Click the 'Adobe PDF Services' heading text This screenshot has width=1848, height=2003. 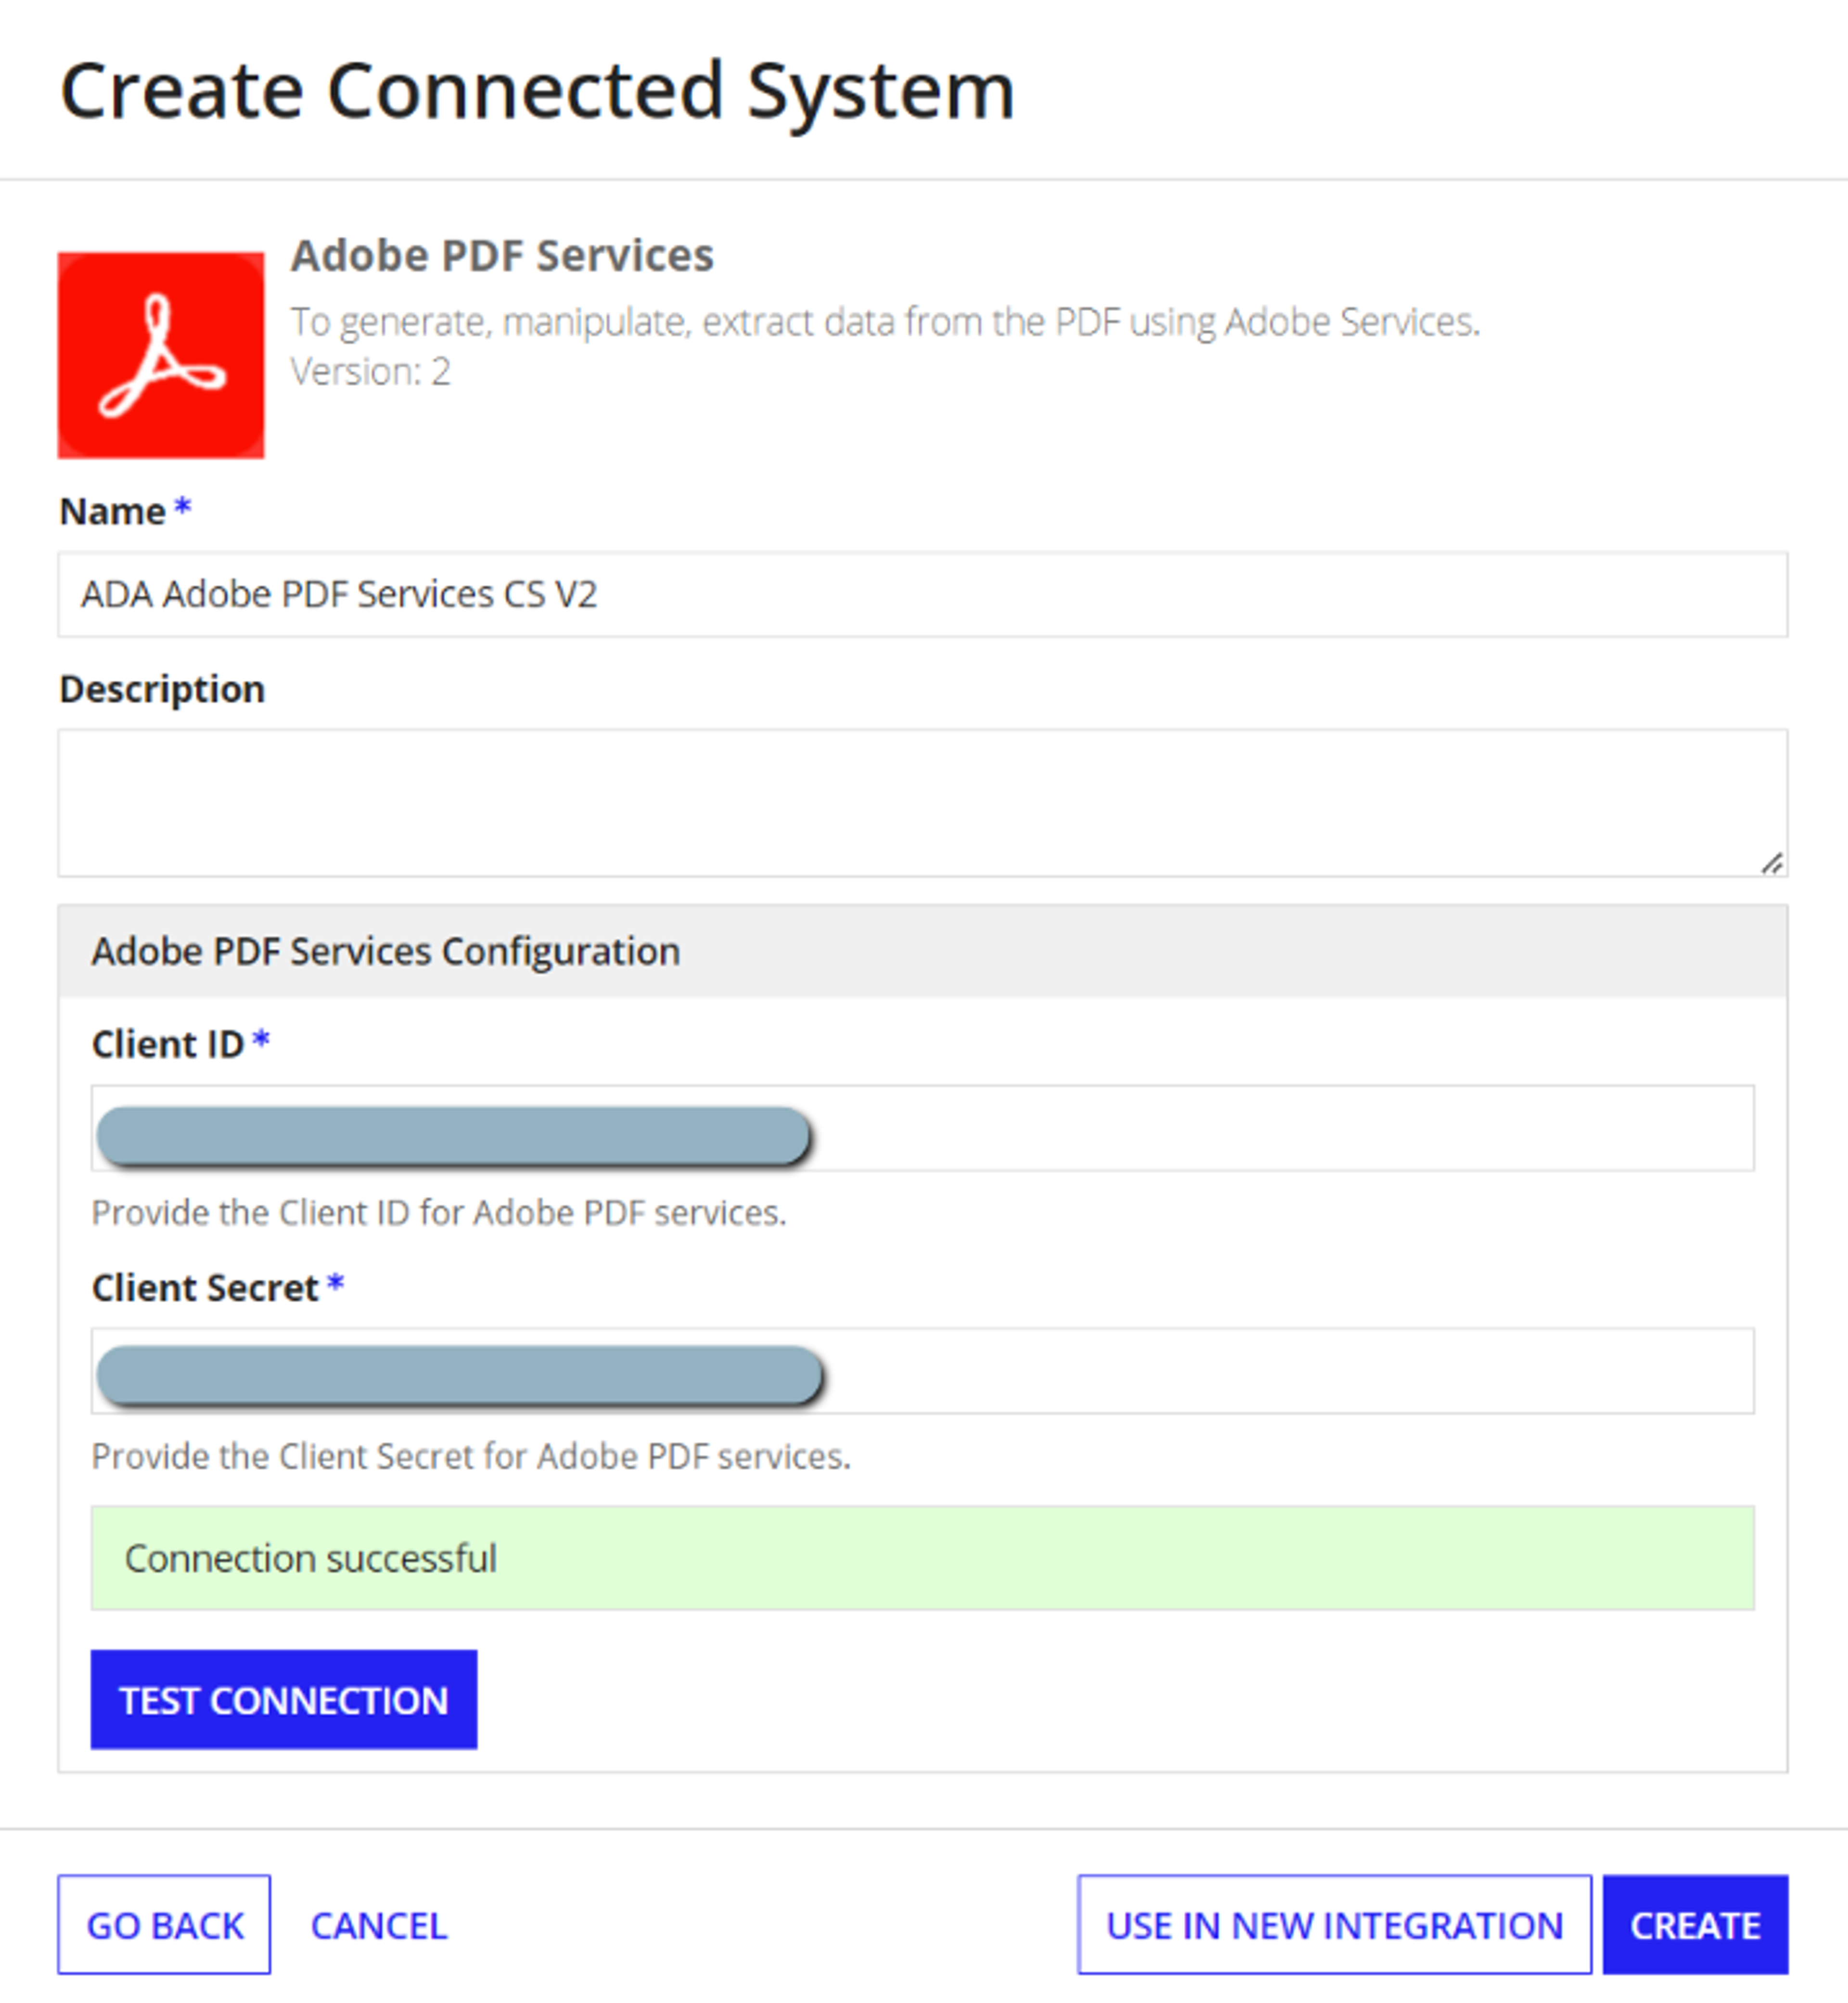[502, 255]
